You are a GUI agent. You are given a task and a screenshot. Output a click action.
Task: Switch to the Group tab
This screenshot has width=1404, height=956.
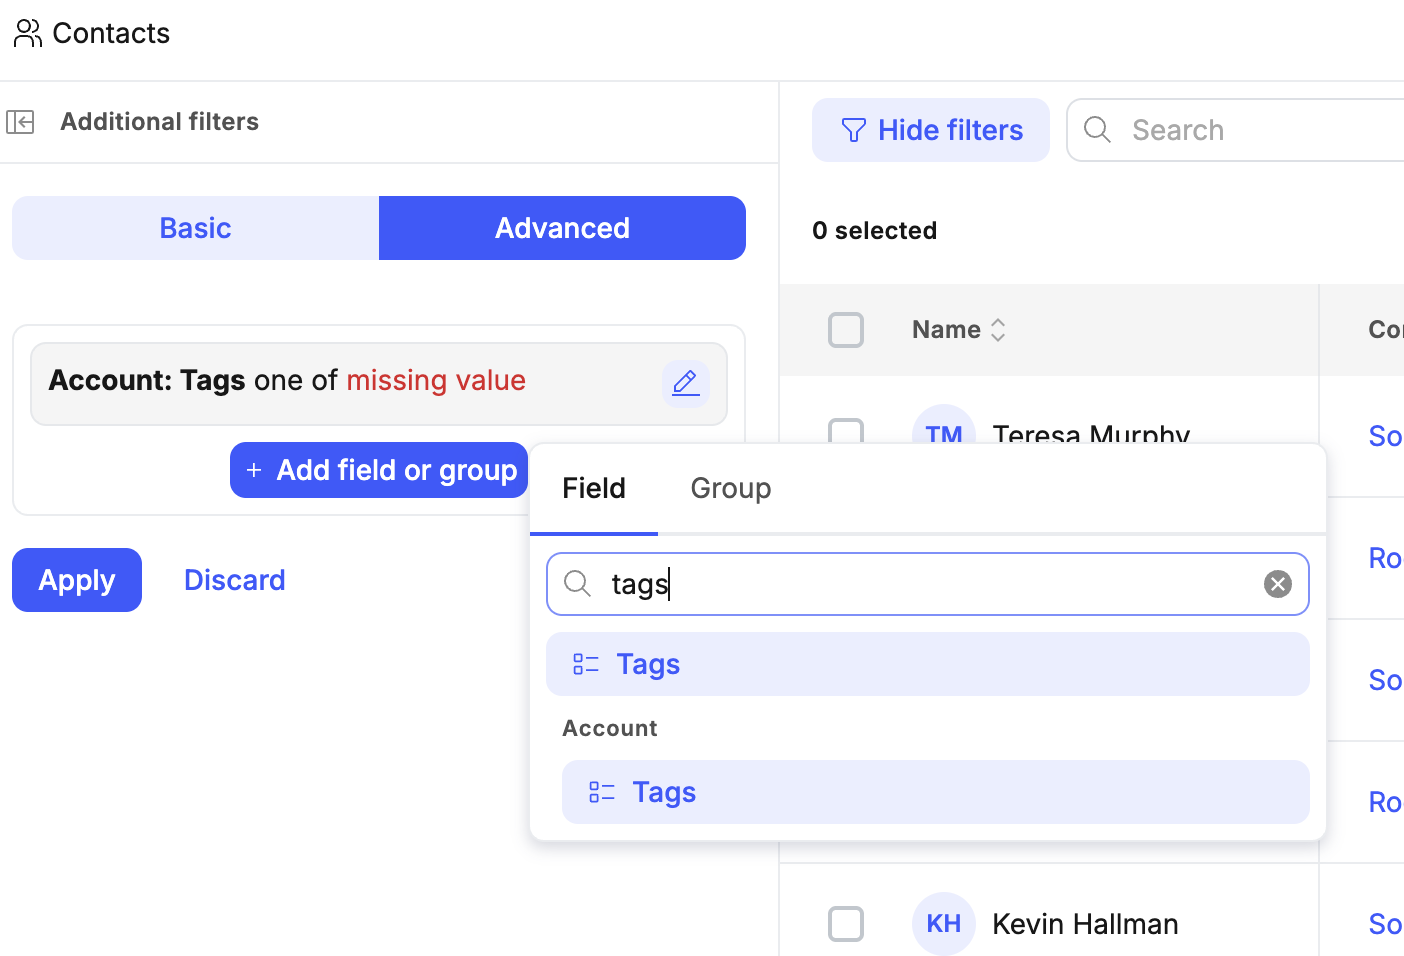730,488
